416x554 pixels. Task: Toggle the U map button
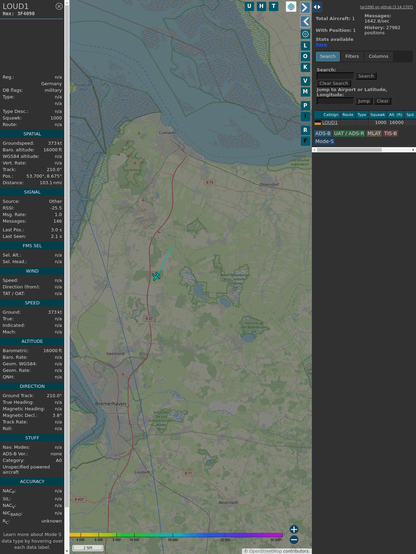pyautogui.click(x=250, y=6)
